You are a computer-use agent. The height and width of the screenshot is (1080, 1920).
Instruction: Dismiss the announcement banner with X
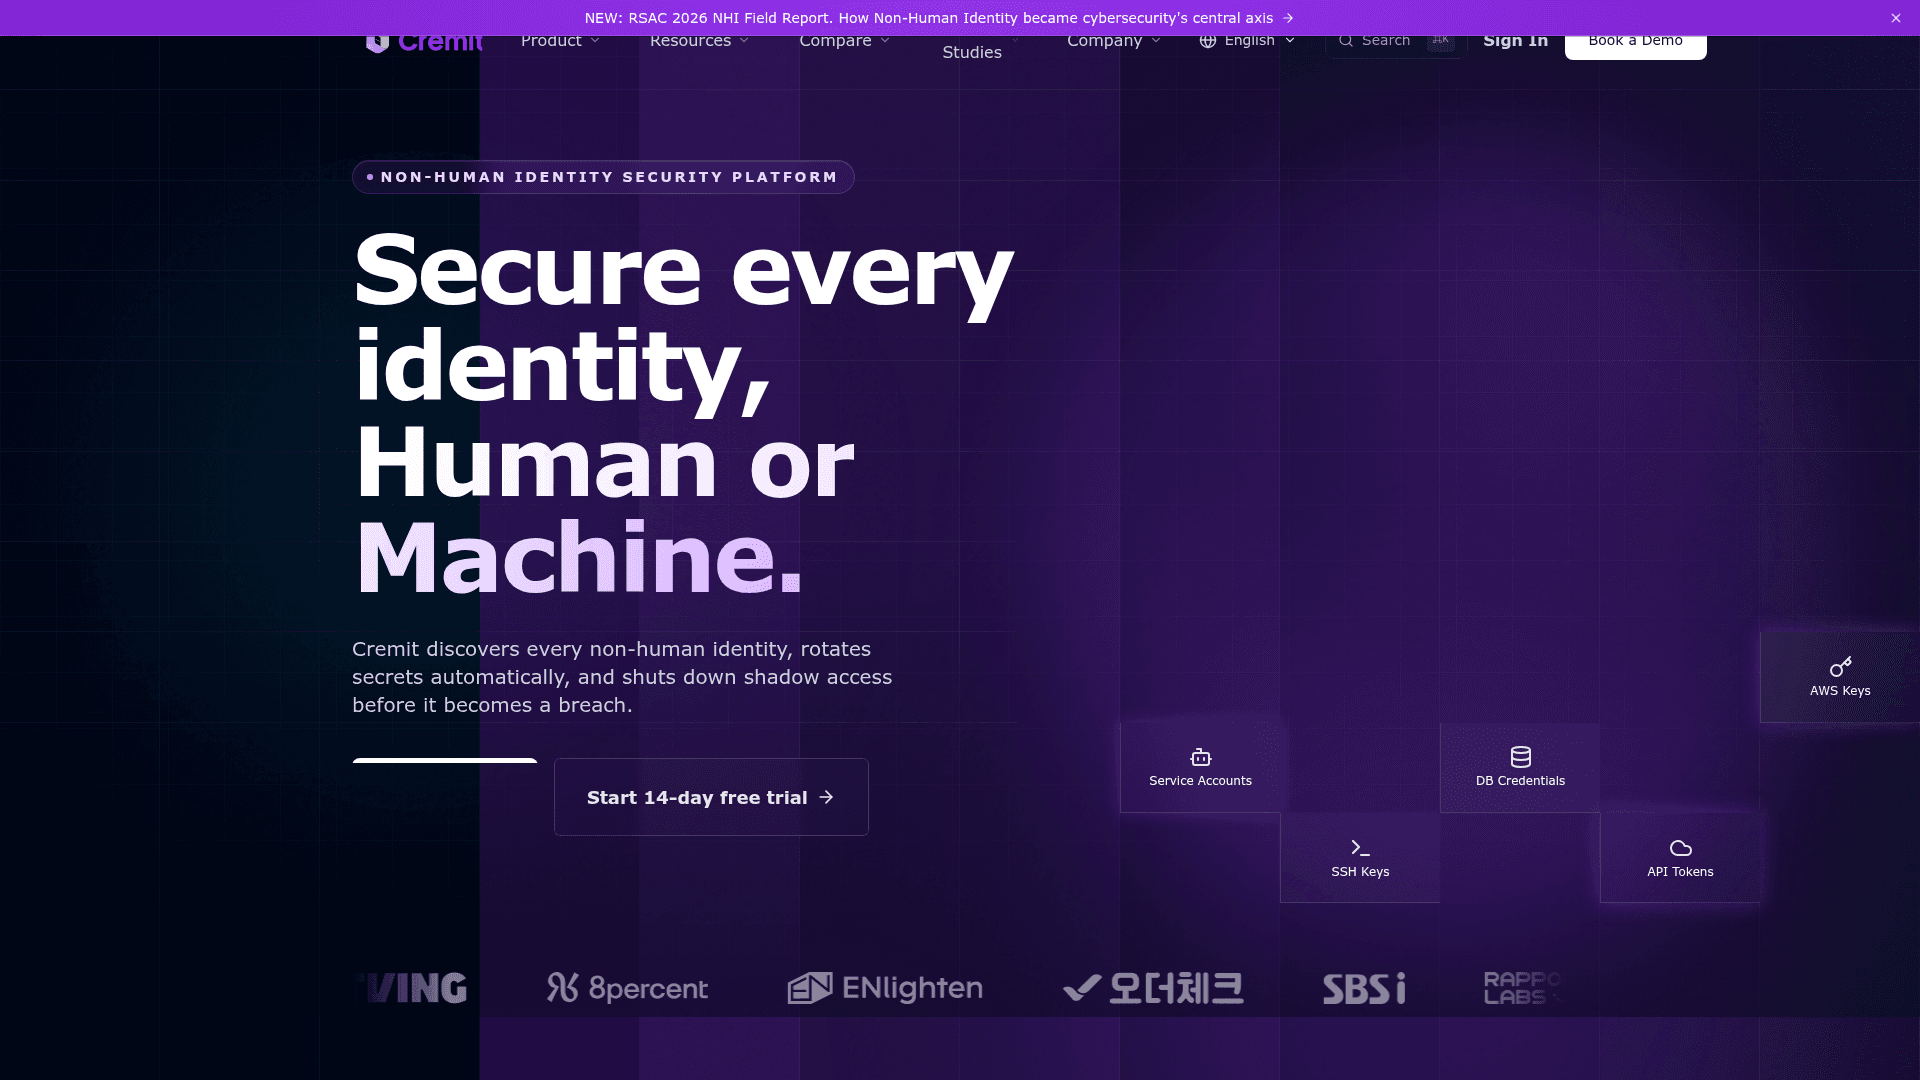point(1896,18)
